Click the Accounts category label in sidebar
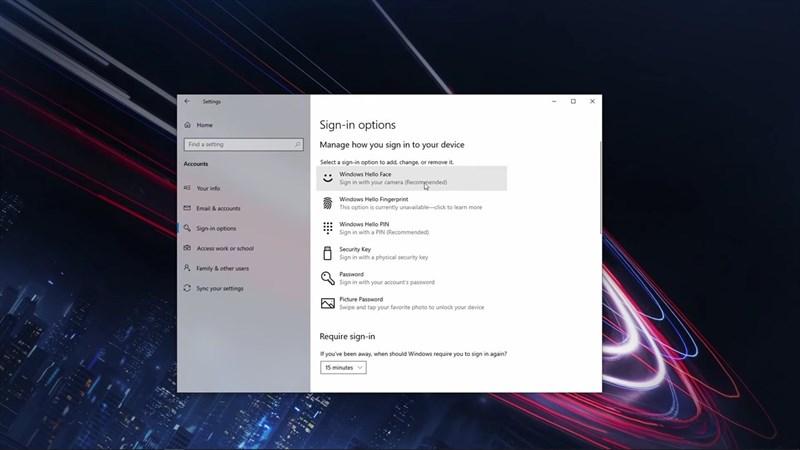Image resolution: width=800 pixels, height=450 pixels. click(196, 164)
